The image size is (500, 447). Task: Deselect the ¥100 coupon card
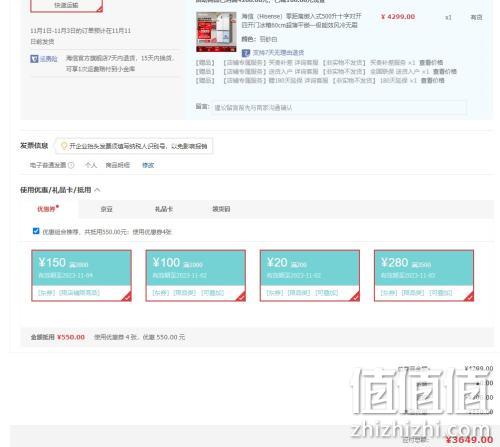point(196,276)
